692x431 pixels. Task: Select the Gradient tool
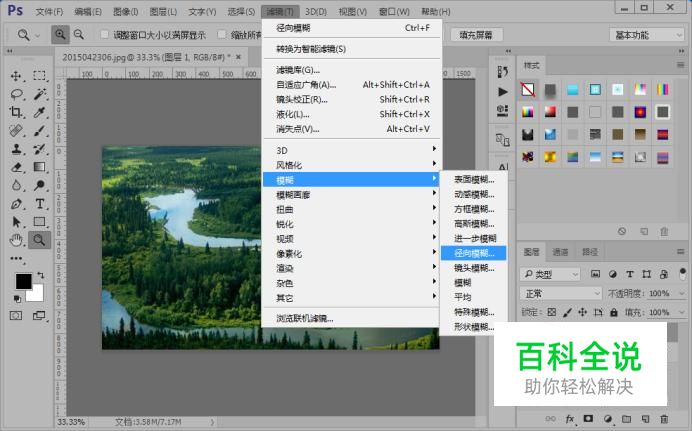[x=39, y=167]
